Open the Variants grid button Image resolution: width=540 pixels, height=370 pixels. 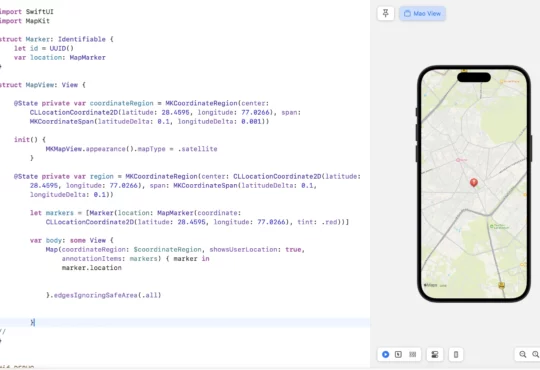413,354
